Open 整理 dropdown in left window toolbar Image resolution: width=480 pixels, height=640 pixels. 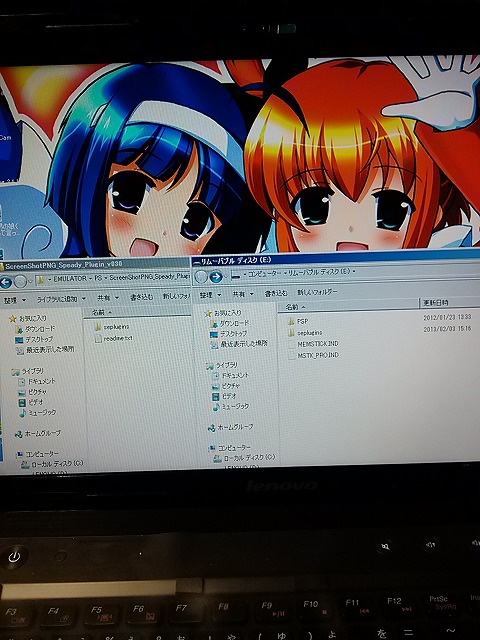tap(15, 300)
